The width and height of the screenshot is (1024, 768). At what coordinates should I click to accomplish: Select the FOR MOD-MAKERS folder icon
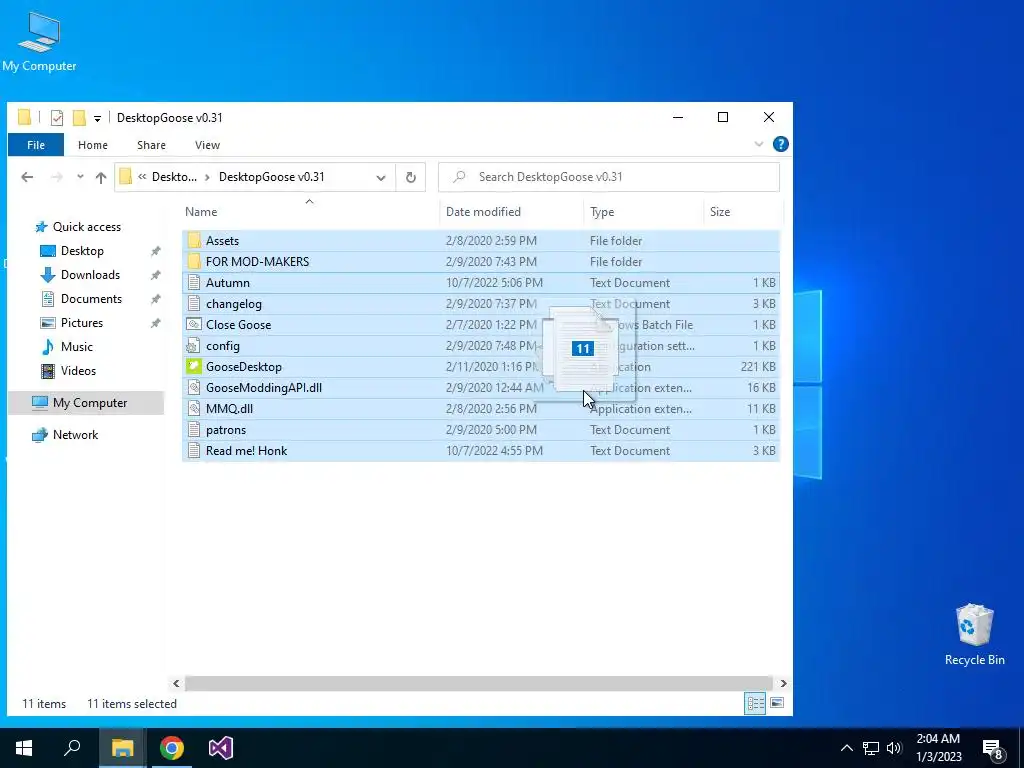tap(193, 261)
